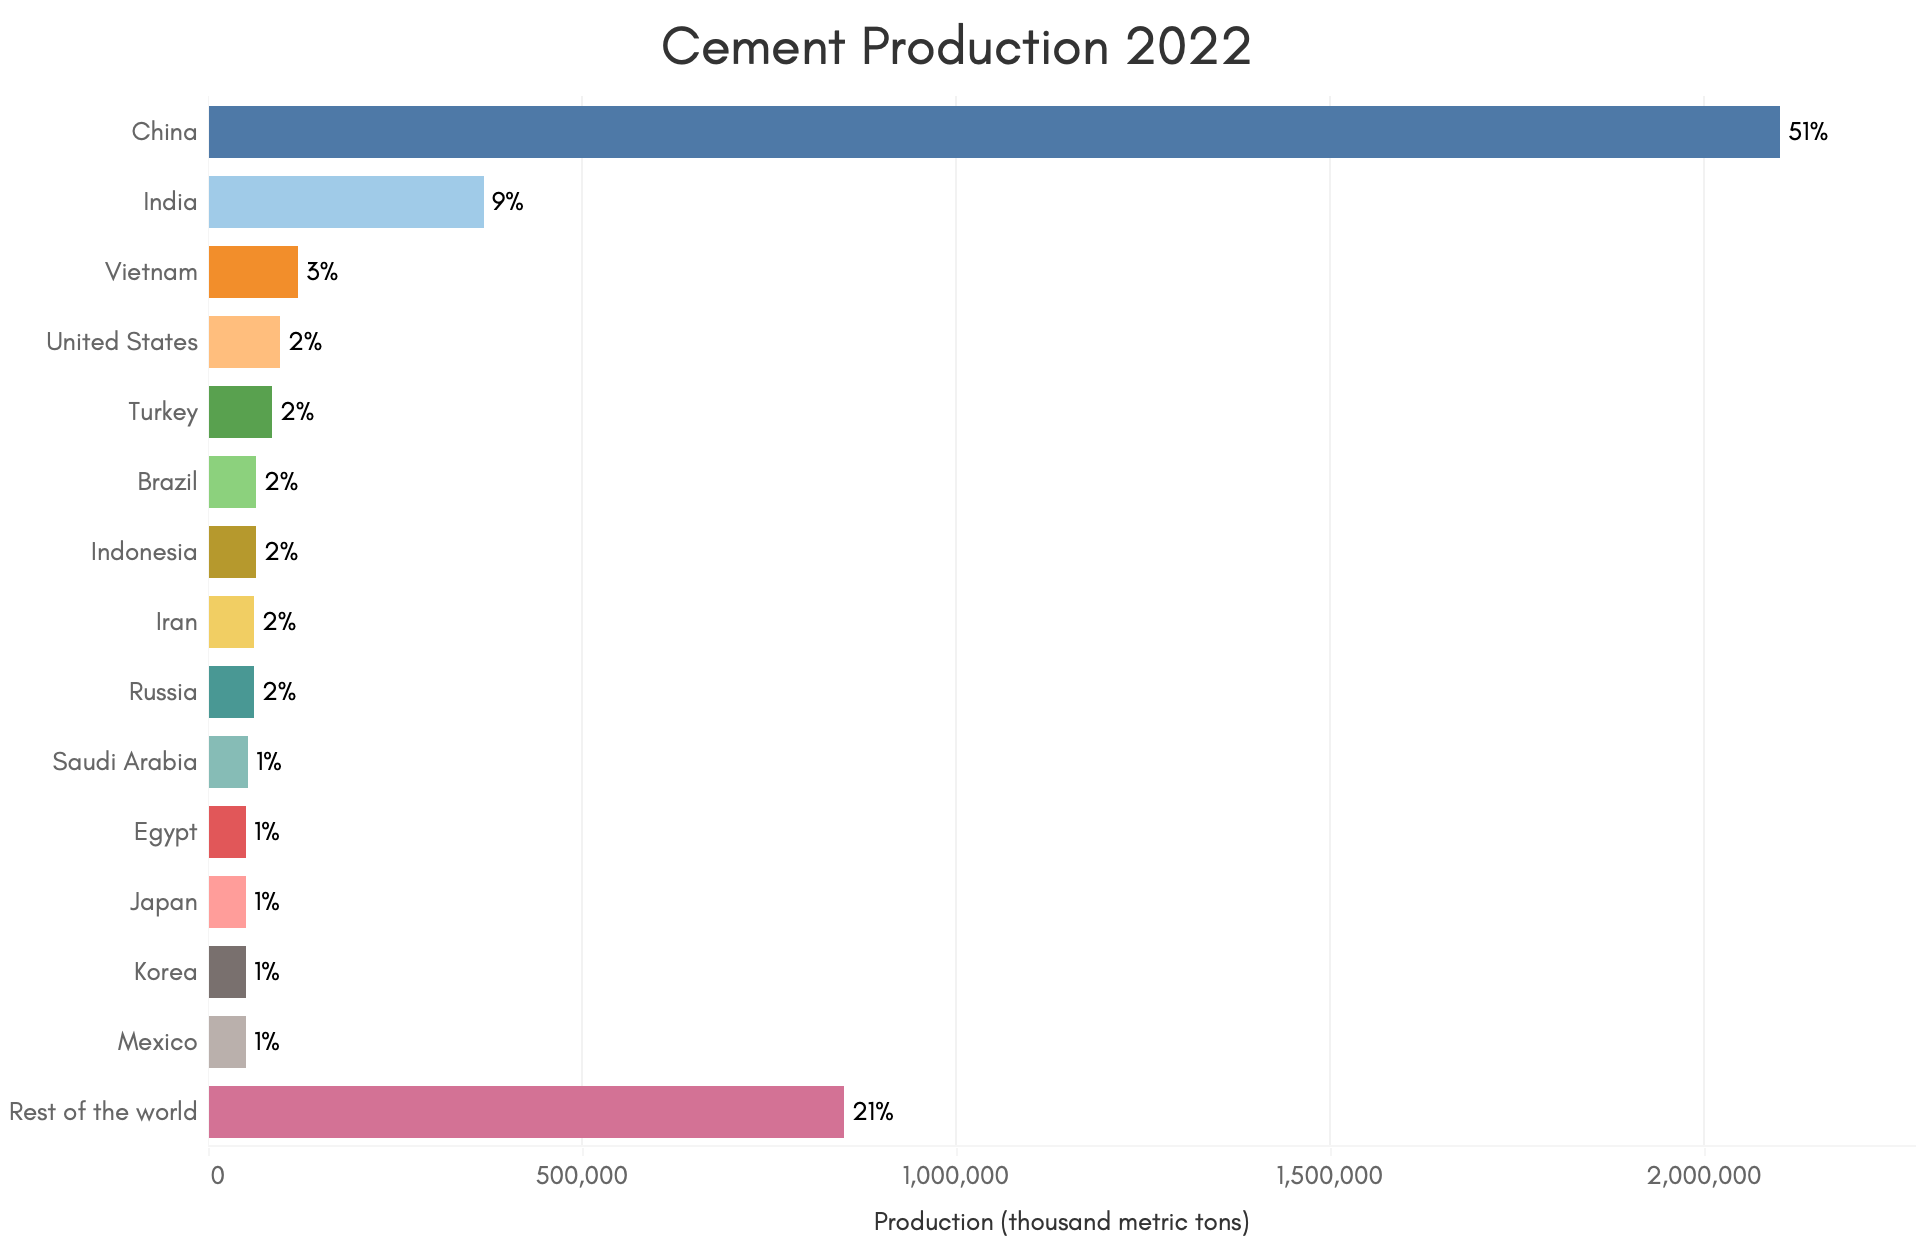Screen dimensions: 1916x1252
Task: Click the 9% label next to India
Action: point(507,202)
